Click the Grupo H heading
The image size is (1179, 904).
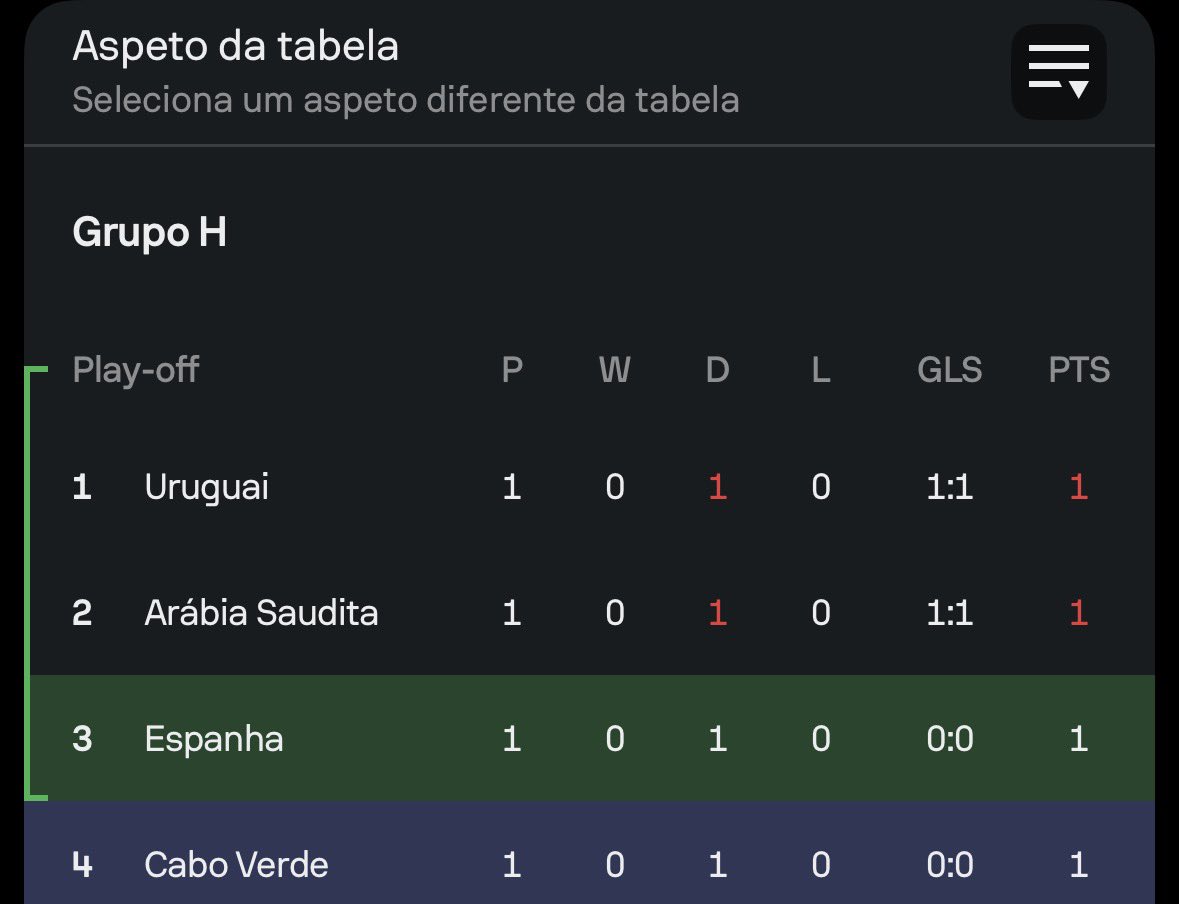point(150,232)
